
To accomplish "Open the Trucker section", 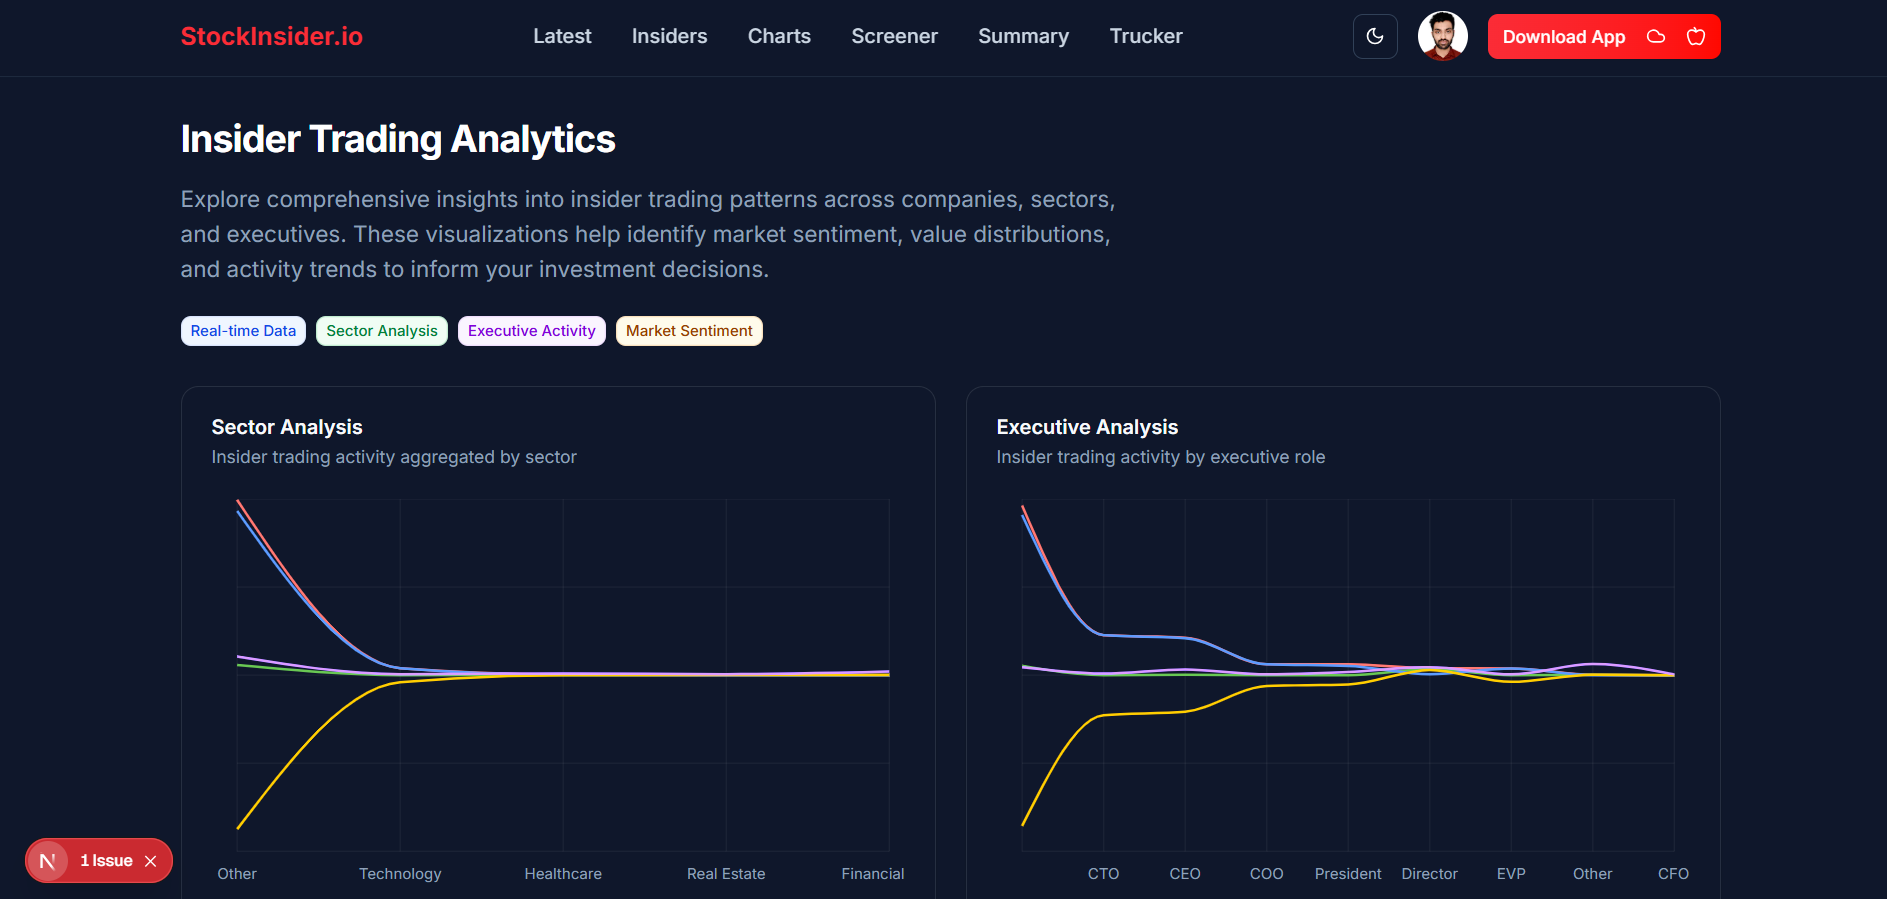I will [x=1146, y=36].
